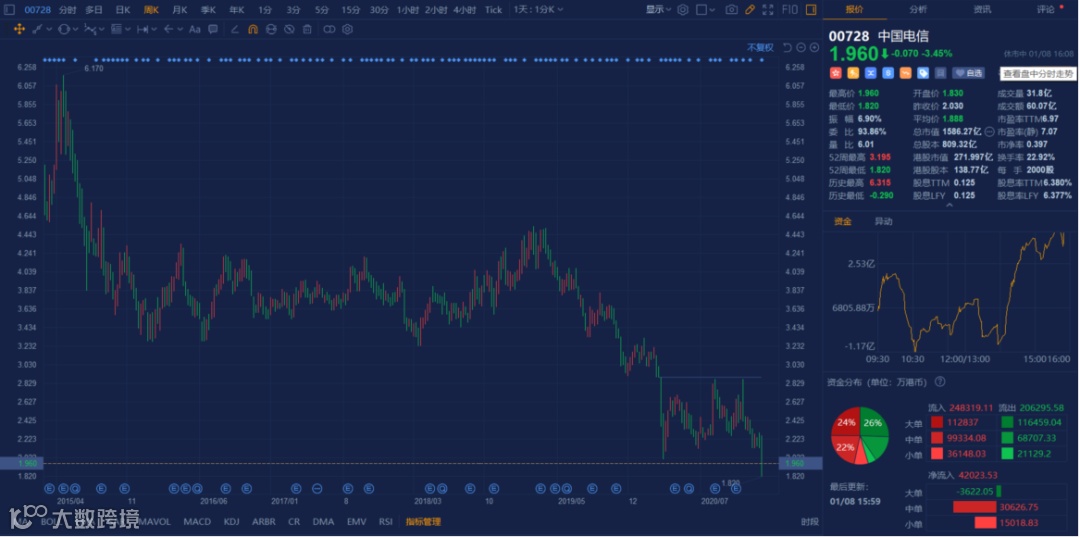Toggle the right quote panel icon
The width and height of the screenshot is (1080, 538).
[811, 10]
